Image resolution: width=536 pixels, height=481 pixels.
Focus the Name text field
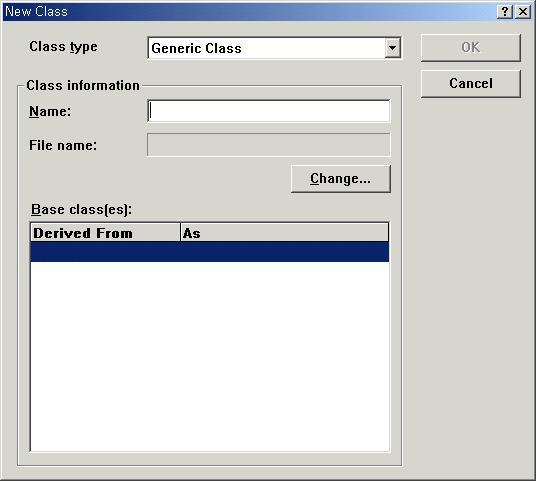[269, 111]
